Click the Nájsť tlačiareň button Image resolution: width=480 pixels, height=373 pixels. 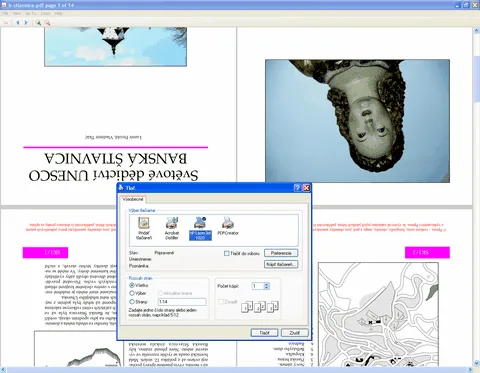[281, 264]
